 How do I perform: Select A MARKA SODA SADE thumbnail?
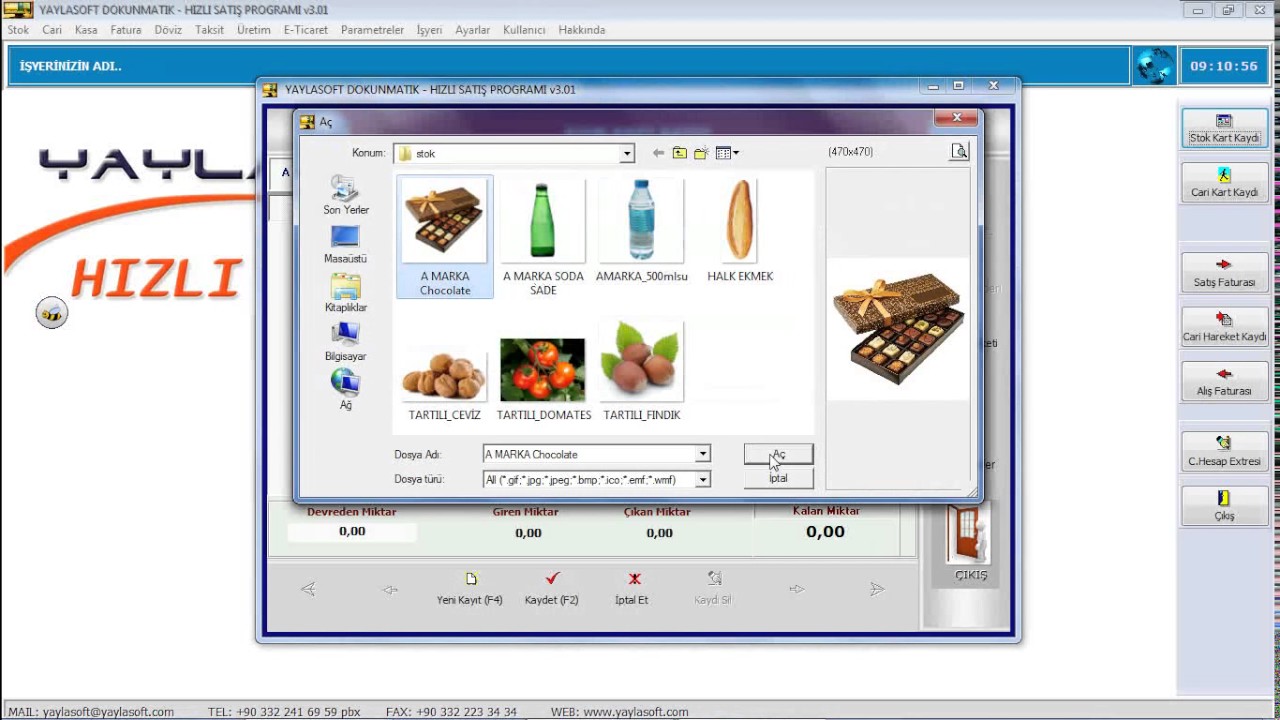(x=543, y=238)
